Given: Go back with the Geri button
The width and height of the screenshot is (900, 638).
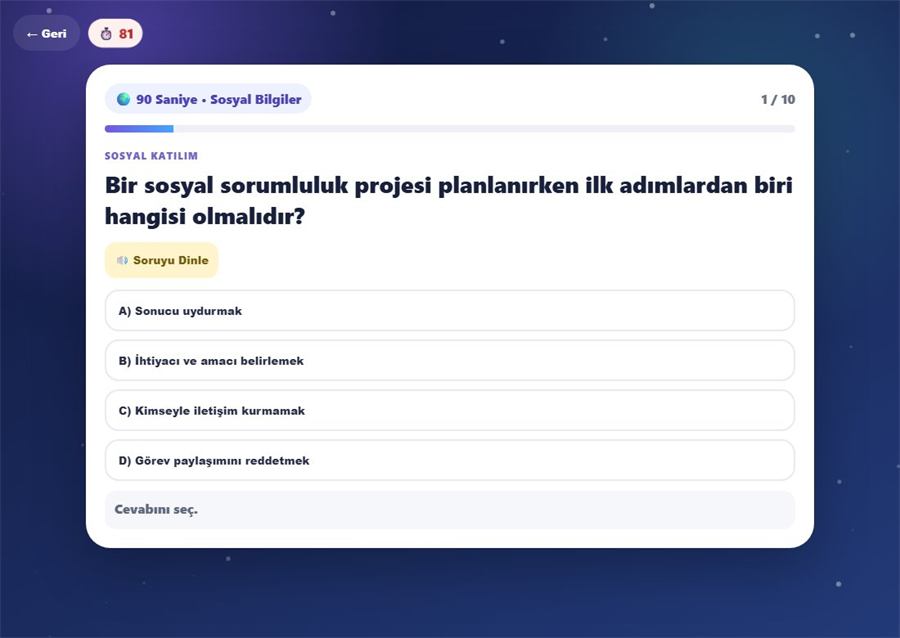Looking at the screenshot, I should pos(46,33).
